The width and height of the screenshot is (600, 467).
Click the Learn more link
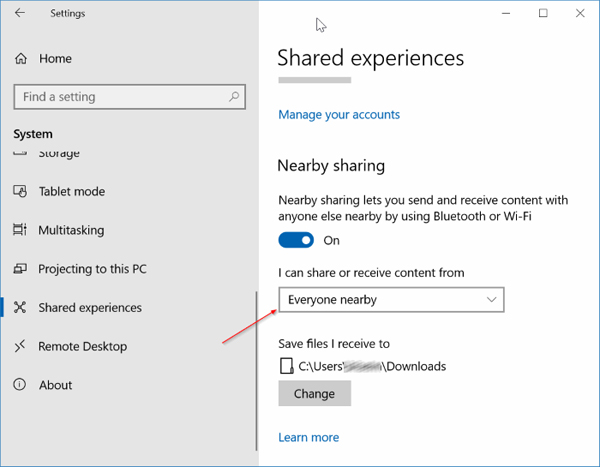coord(308,437)
